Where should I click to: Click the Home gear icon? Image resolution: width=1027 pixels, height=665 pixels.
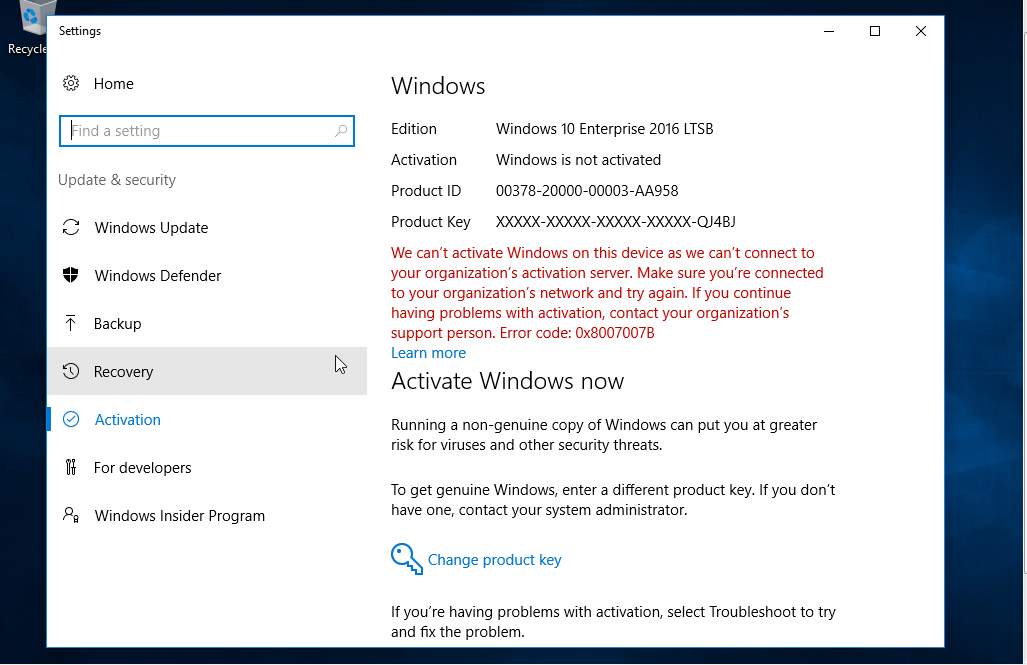coord(71,83)
